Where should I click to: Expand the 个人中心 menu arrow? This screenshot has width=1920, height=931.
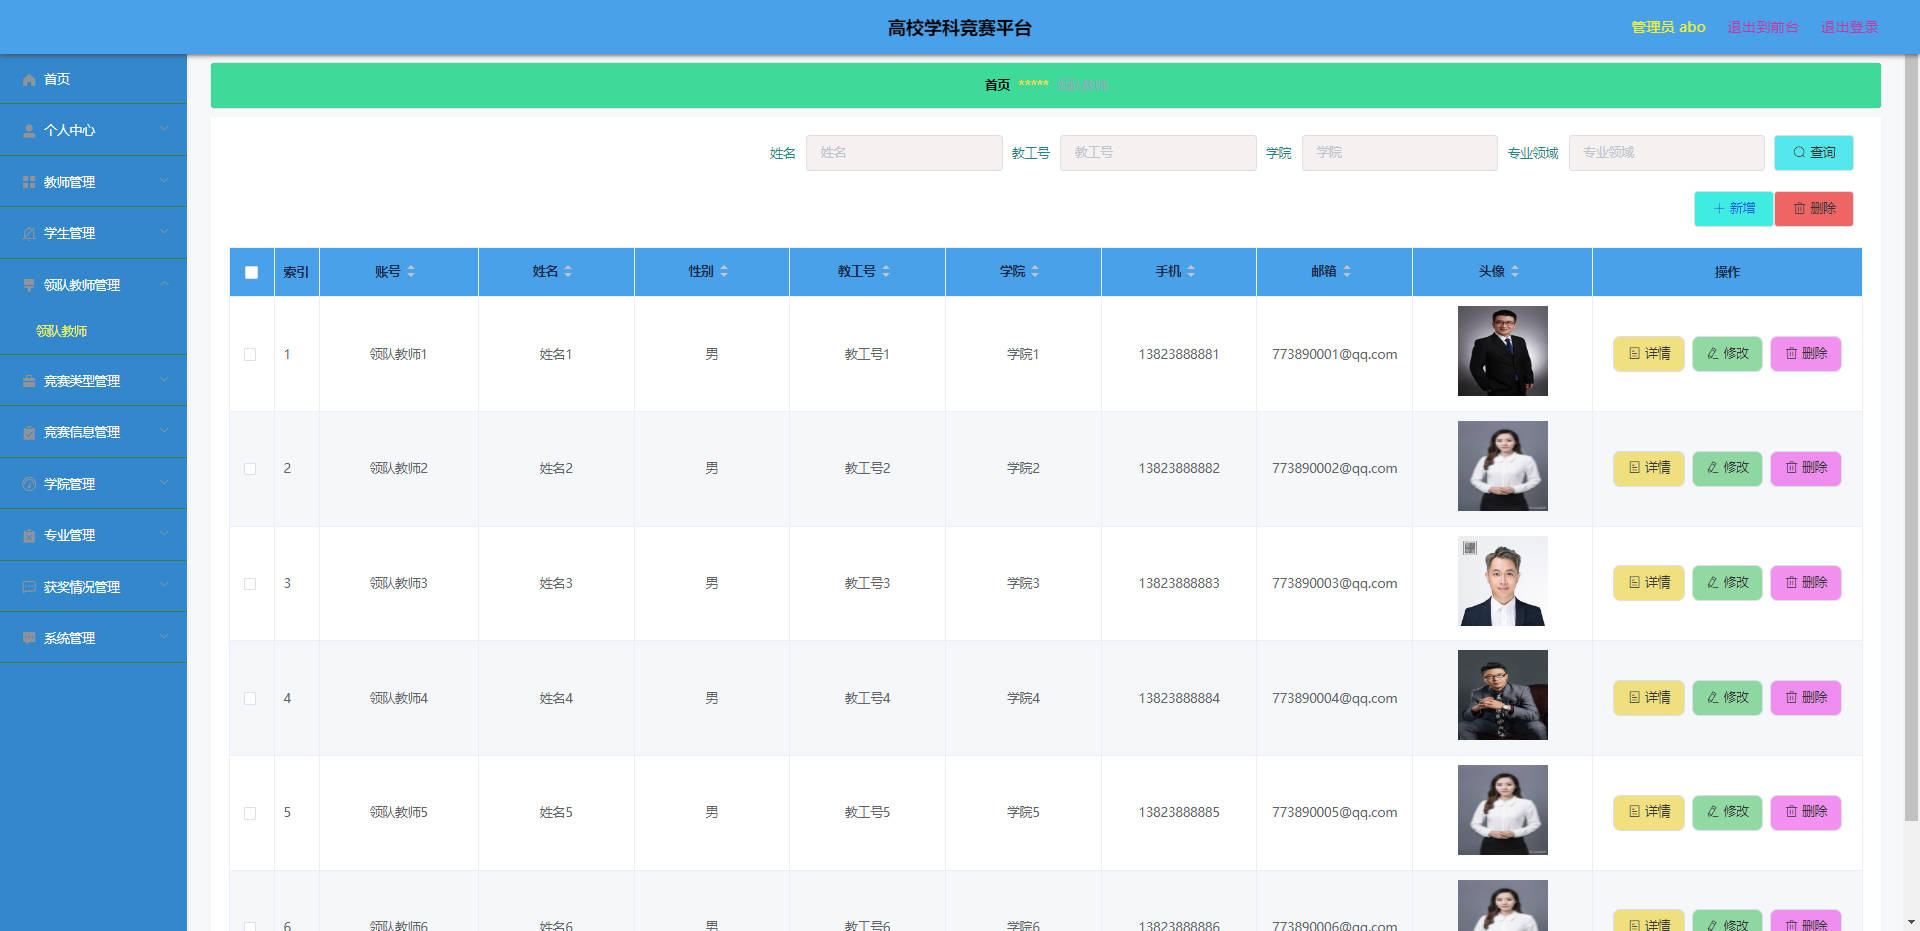(x=164, y=129)
